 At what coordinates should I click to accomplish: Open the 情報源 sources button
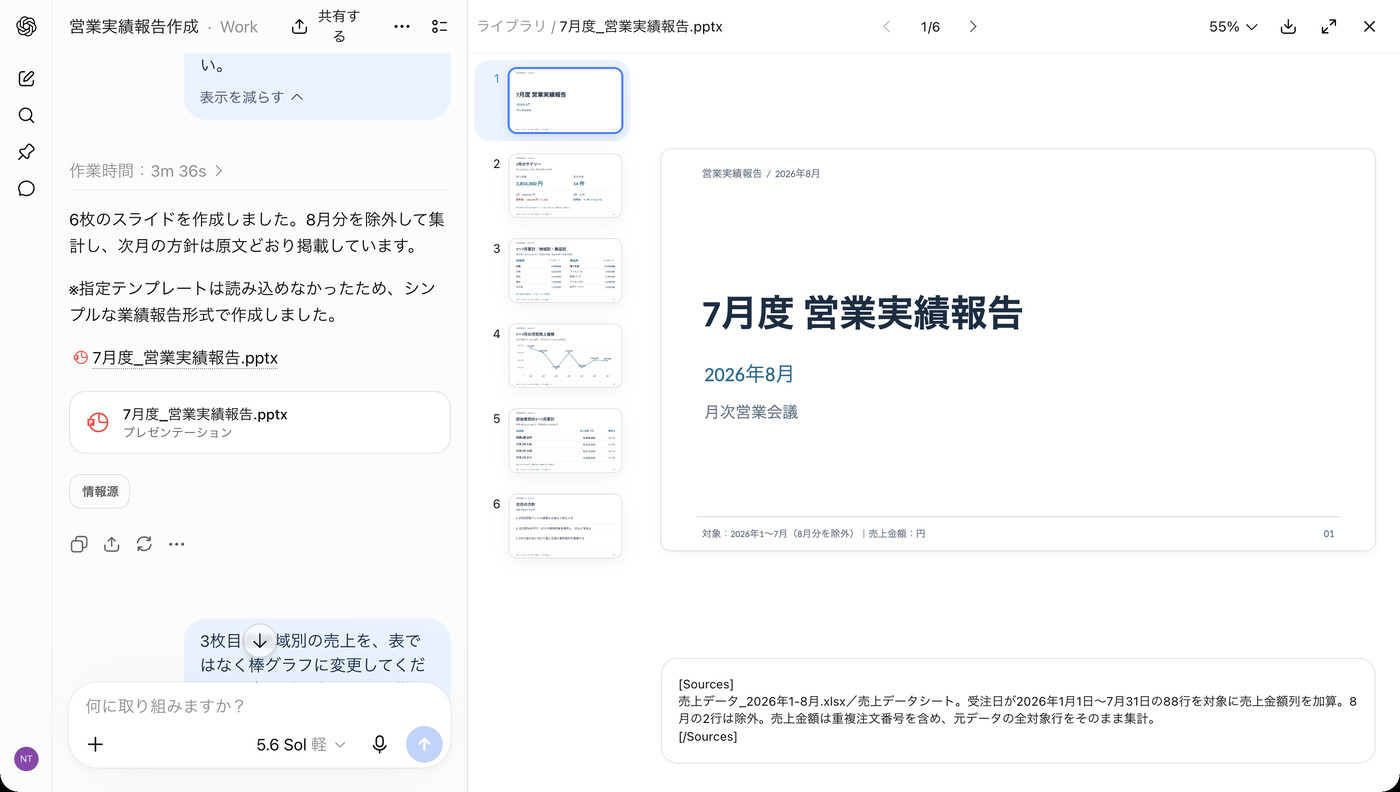[100, 491]
